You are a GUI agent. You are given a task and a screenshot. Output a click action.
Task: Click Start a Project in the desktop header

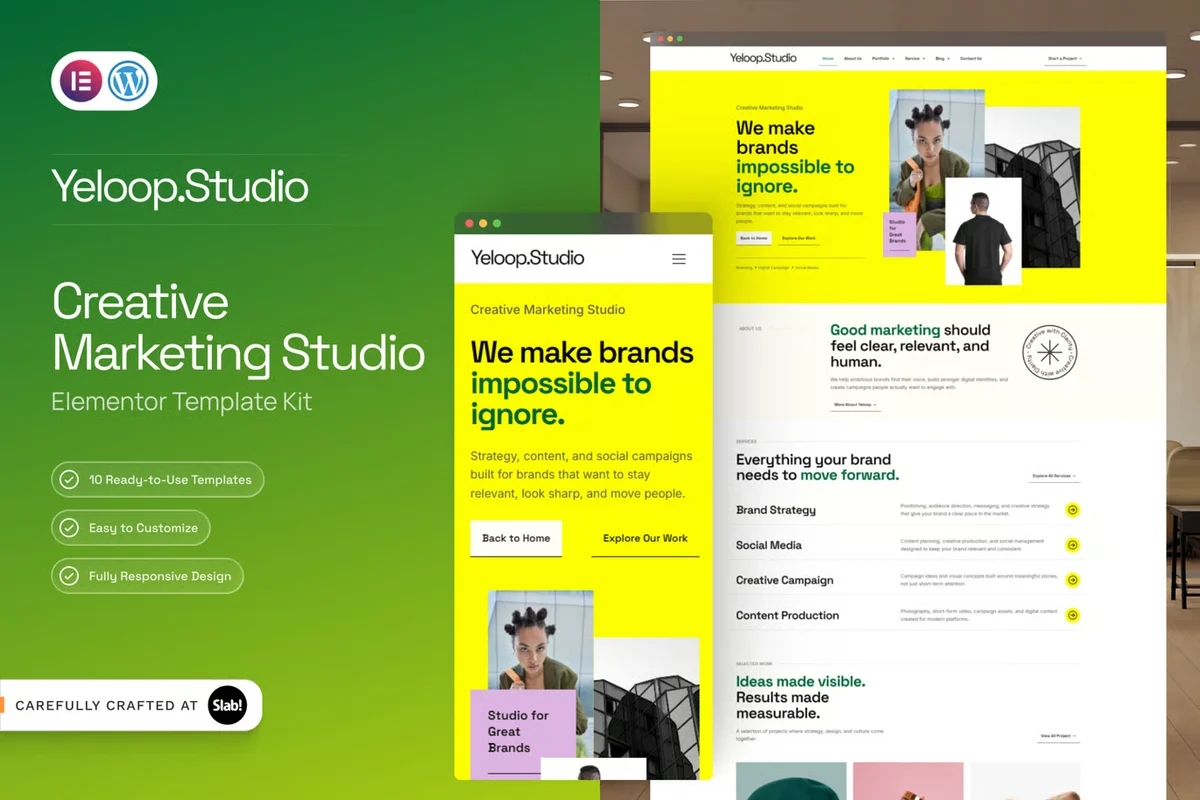pyautogui.click(x=1065, y=59)
